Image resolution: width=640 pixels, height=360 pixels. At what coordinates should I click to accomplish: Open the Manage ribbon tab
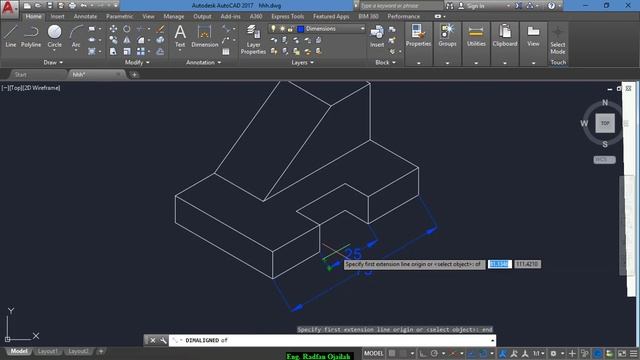174,16
